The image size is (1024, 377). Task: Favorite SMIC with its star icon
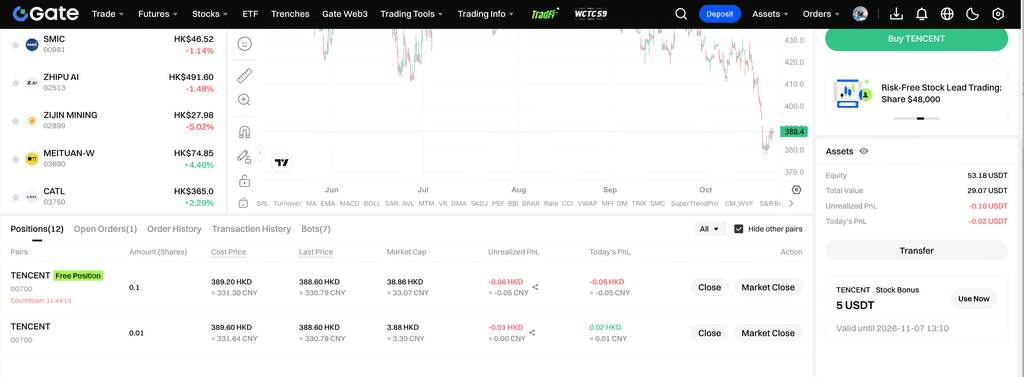(15, 45)
